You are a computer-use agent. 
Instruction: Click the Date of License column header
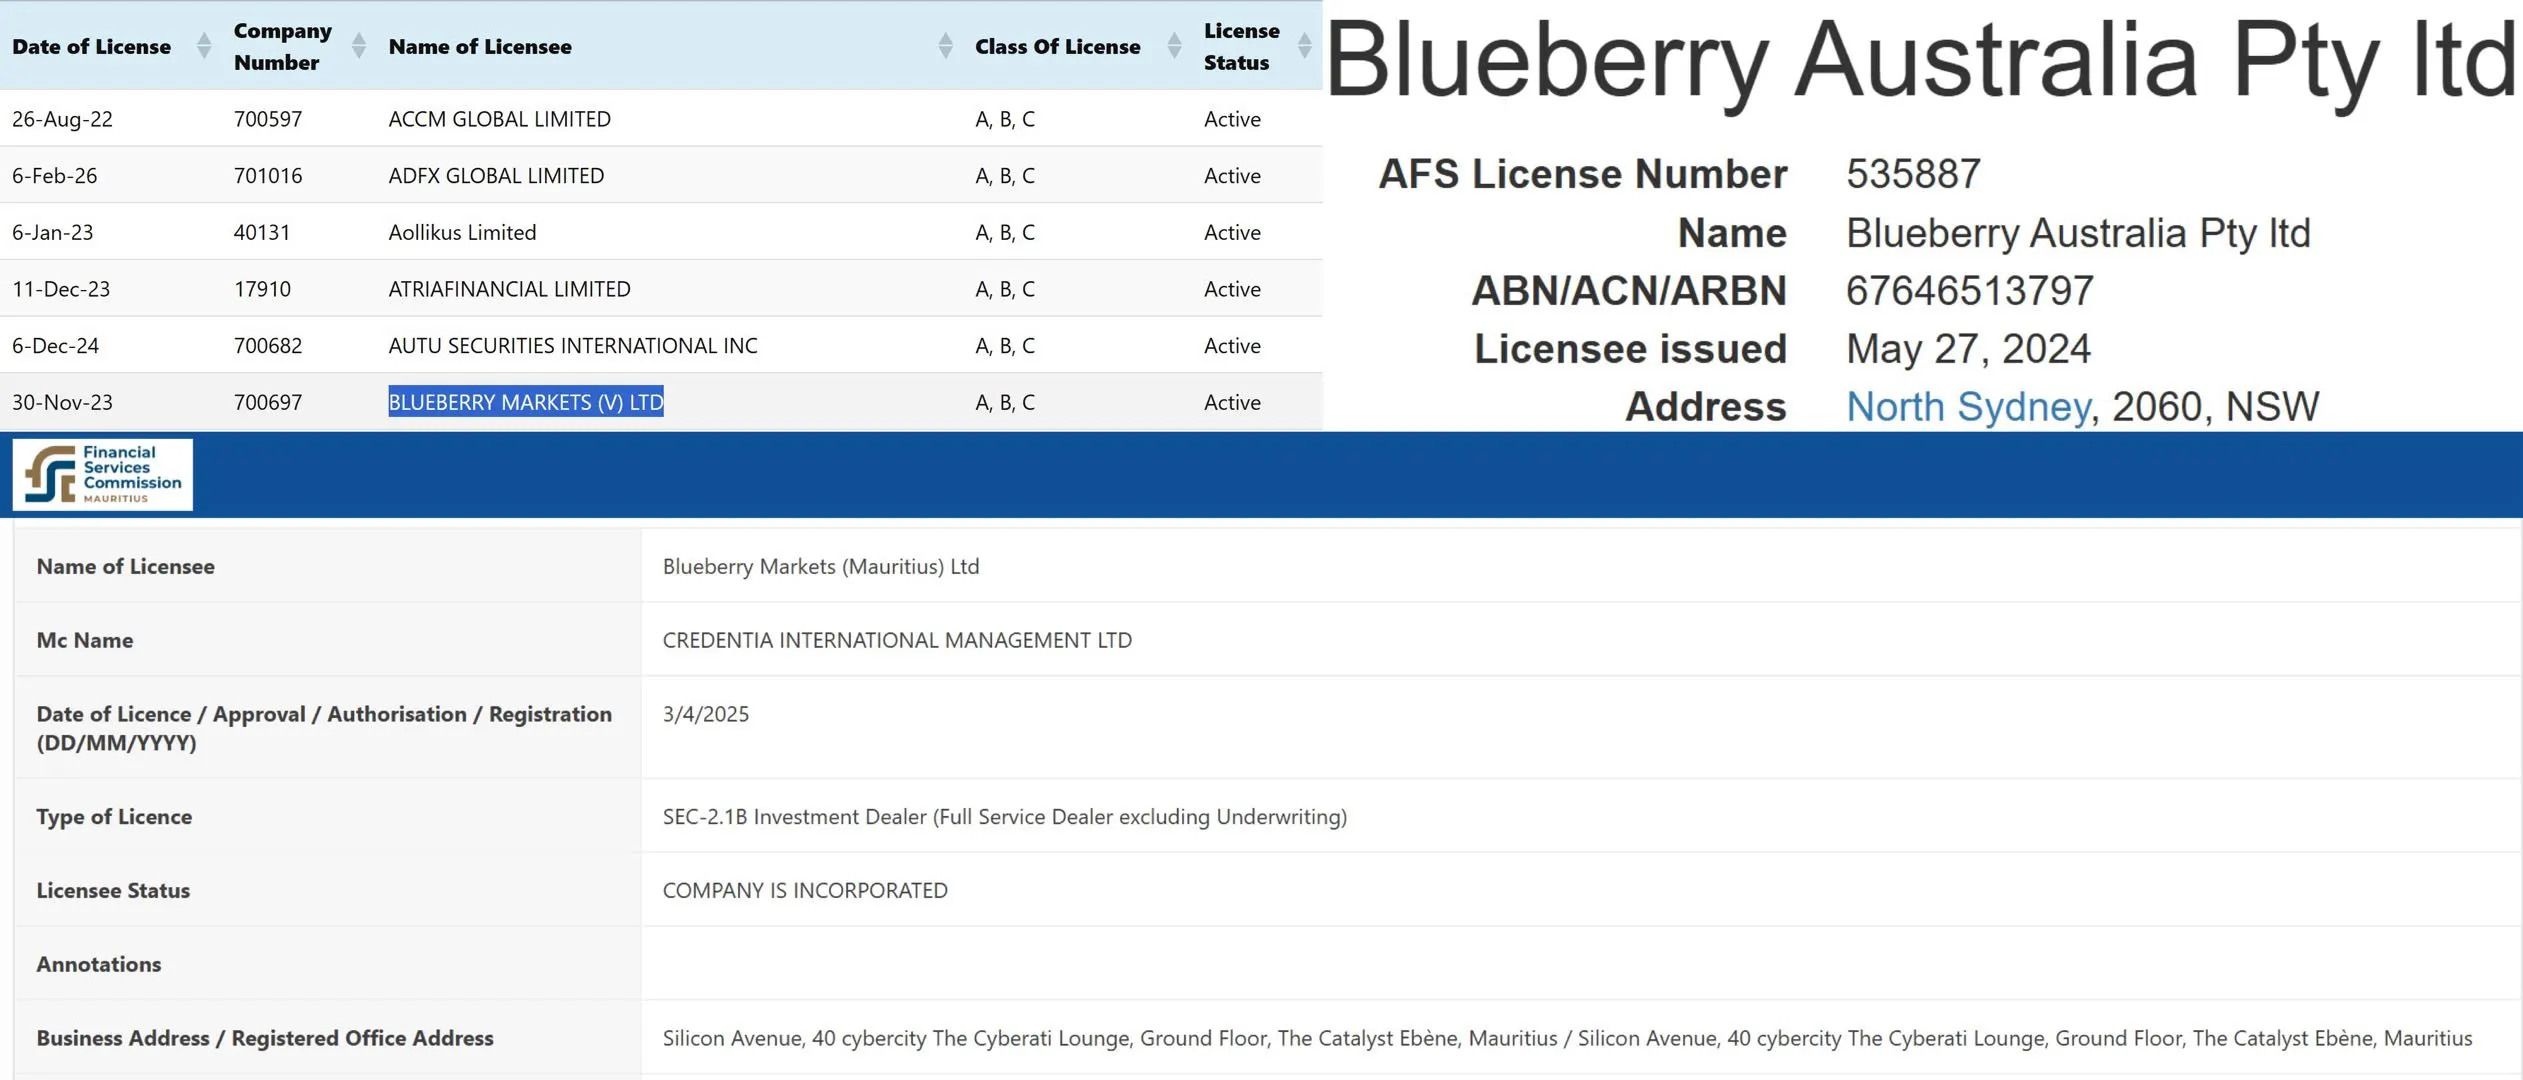92,46
